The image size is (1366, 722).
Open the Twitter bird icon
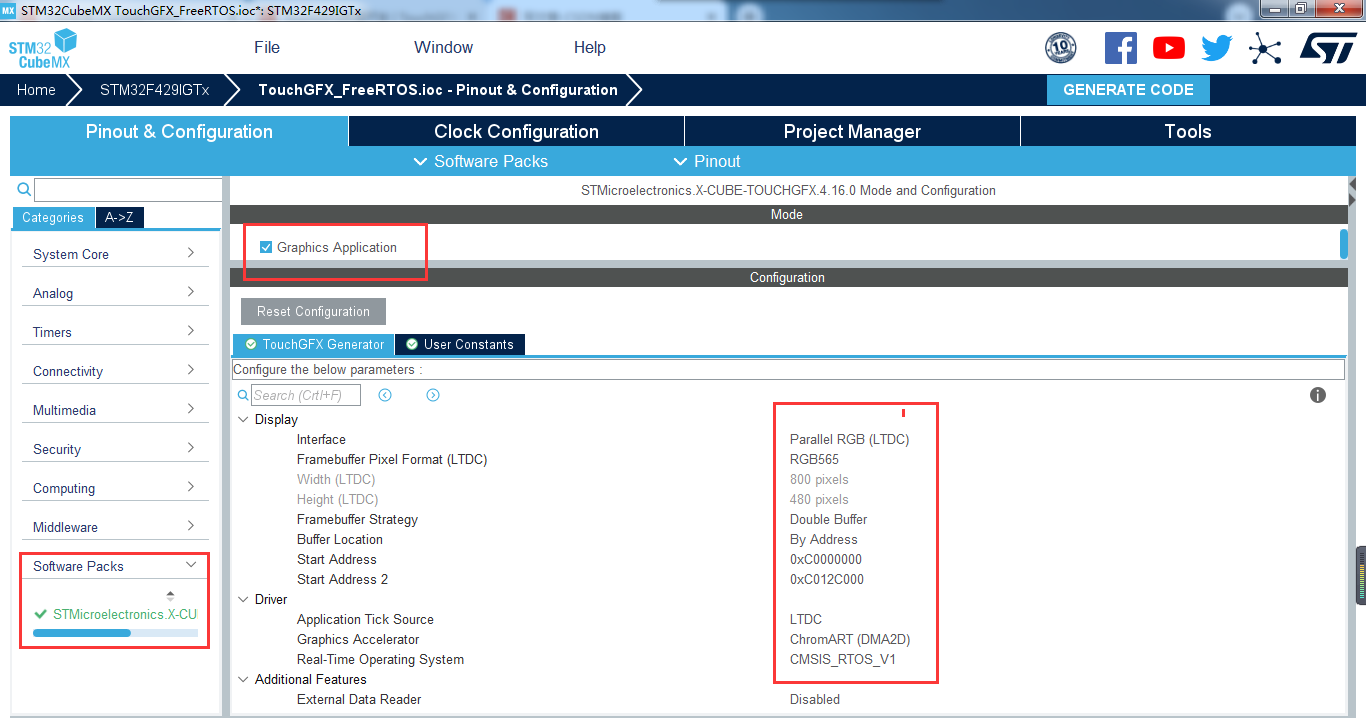click(x=1217, y=48)
